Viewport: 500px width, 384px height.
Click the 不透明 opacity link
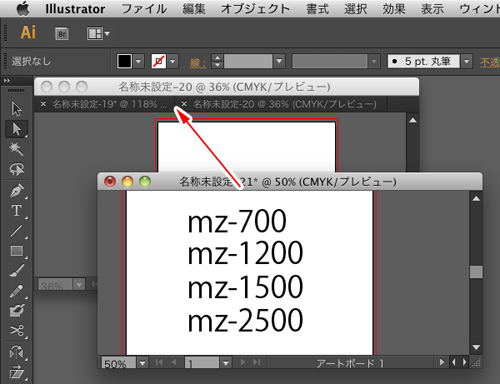[x=489, y=63]
